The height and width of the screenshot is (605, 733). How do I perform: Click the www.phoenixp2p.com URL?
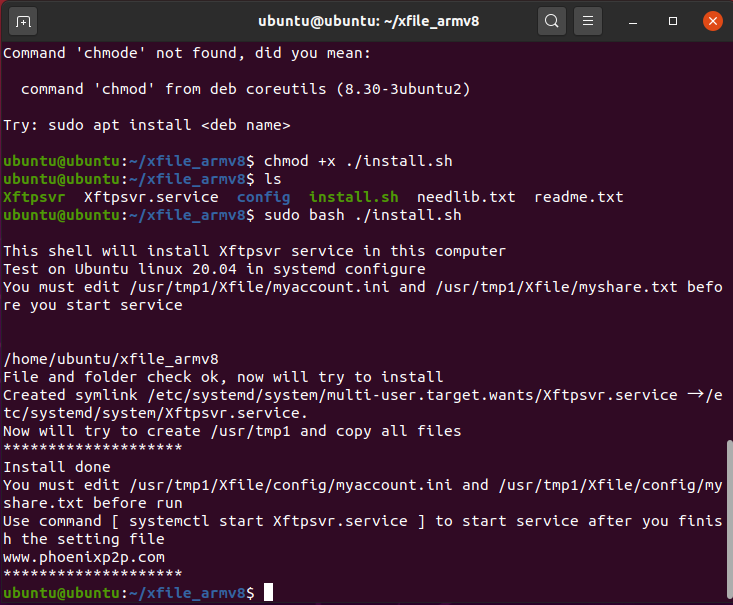point(84,557)
